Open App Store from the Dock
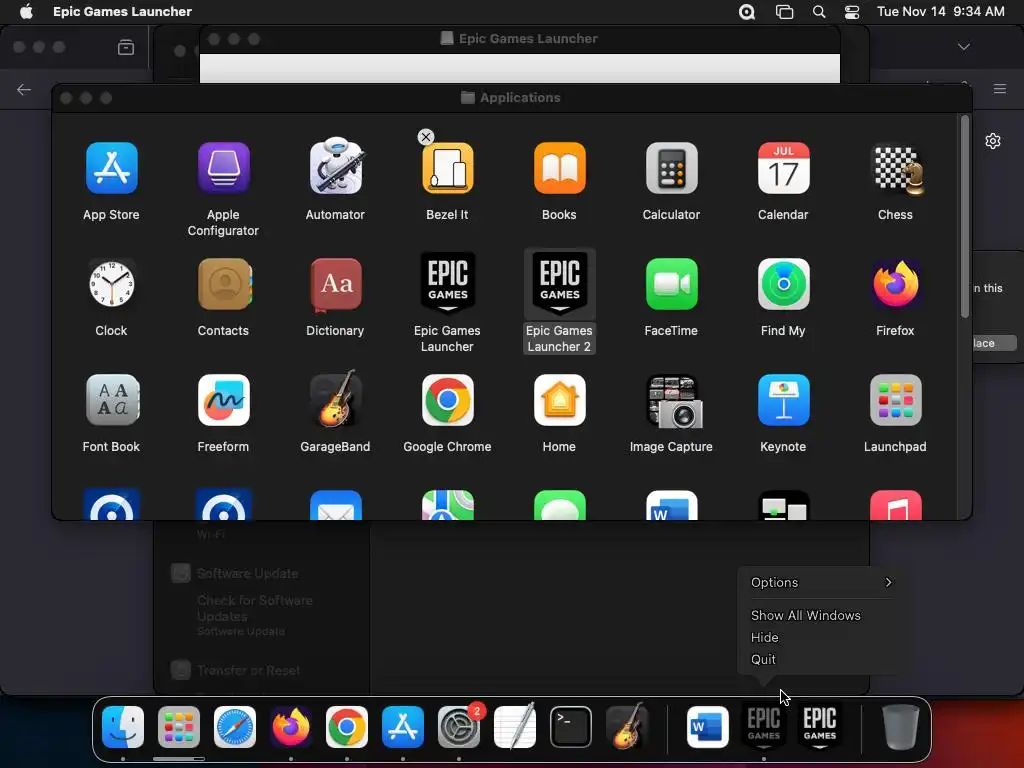 pos(403,727)
